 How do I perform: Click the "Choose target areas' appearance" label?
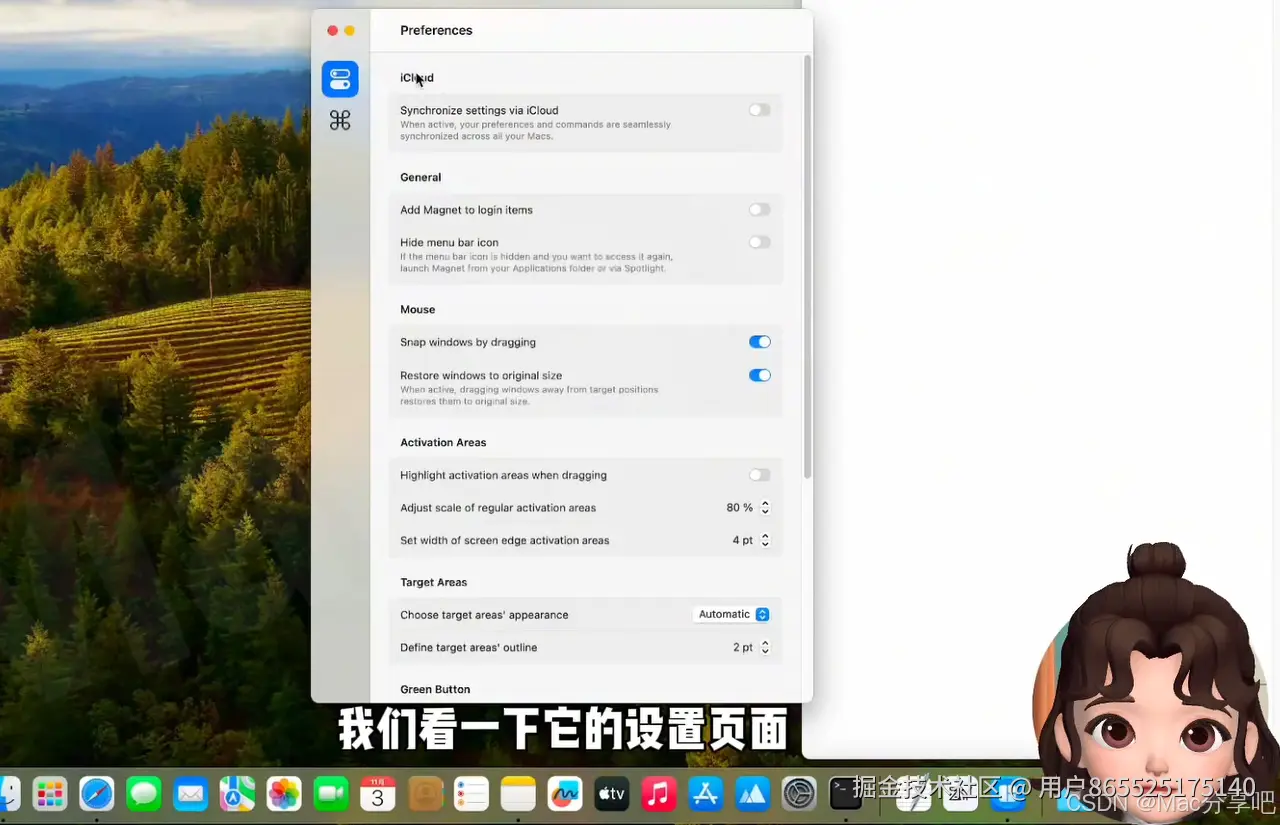click(484, 615)
